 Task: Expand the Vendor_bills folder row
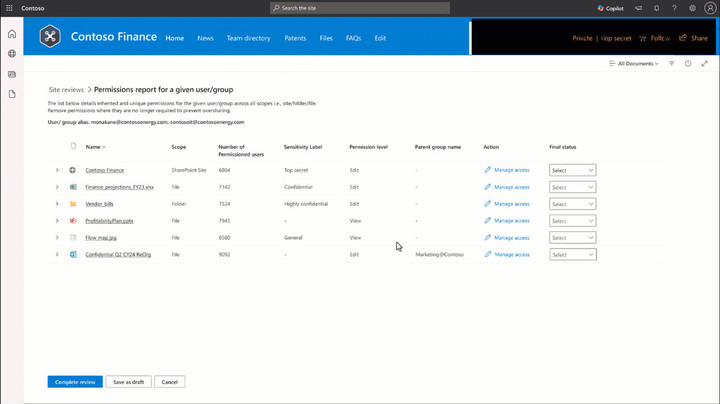(57, 204)
